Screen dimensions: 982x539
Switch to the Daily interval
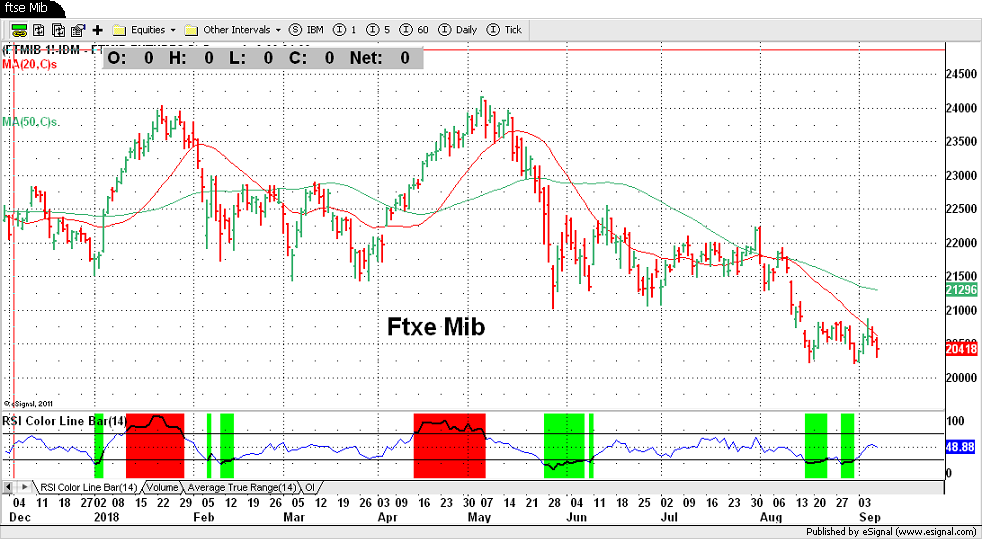[x=458, y=29]
